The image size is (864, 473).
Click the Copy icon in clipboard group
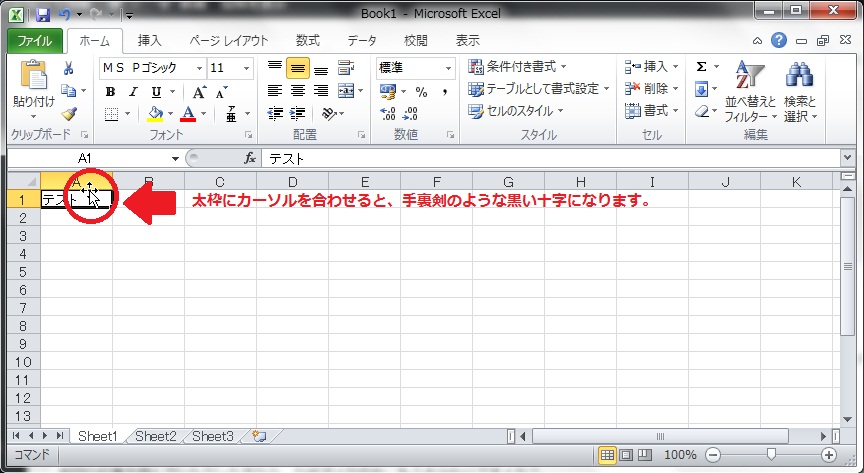[68, 90]
